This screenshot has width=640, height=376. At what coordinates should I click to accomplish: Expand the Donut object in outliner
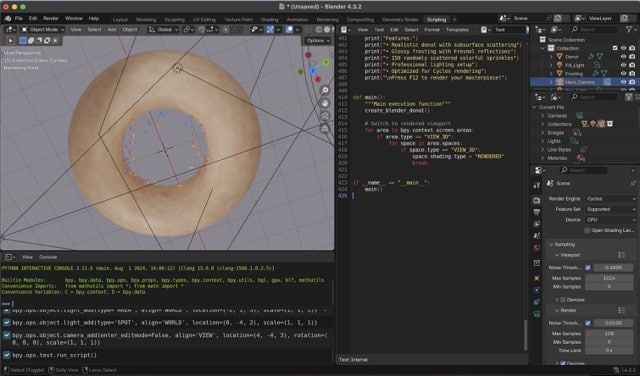(x=551, y=57)
